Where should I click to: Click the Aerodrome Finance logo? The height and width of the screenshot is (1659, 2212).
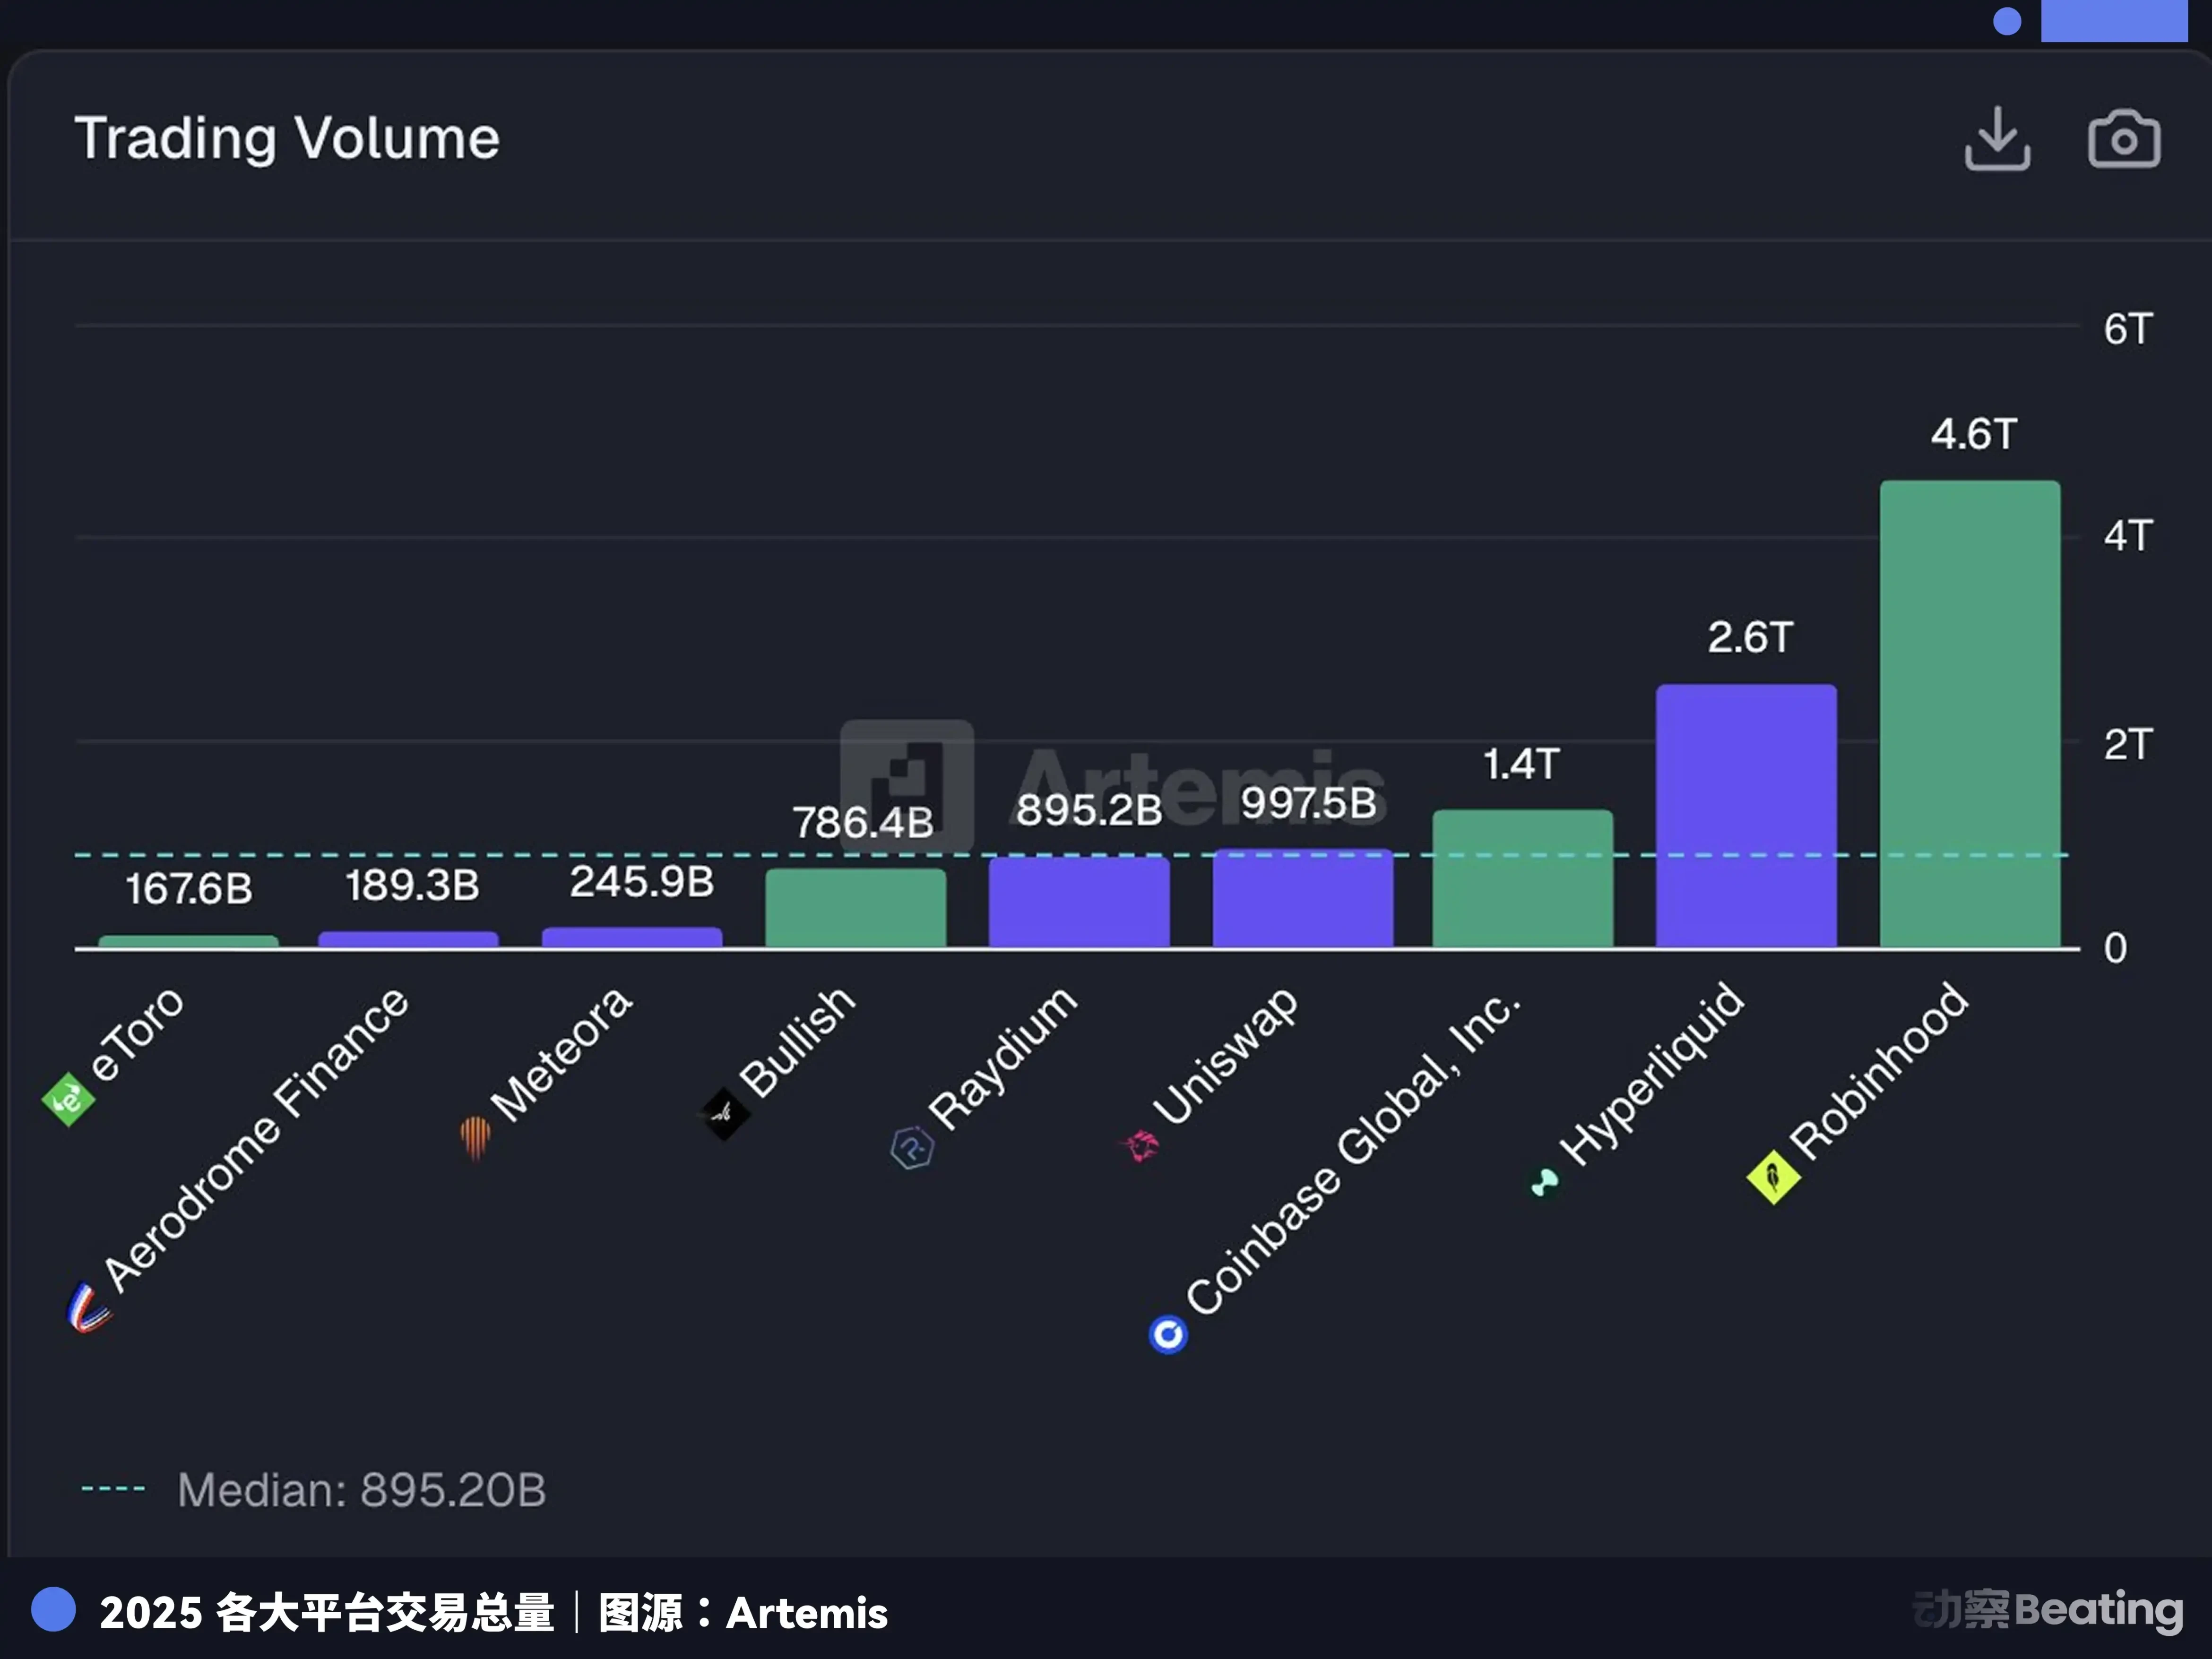86,1305
